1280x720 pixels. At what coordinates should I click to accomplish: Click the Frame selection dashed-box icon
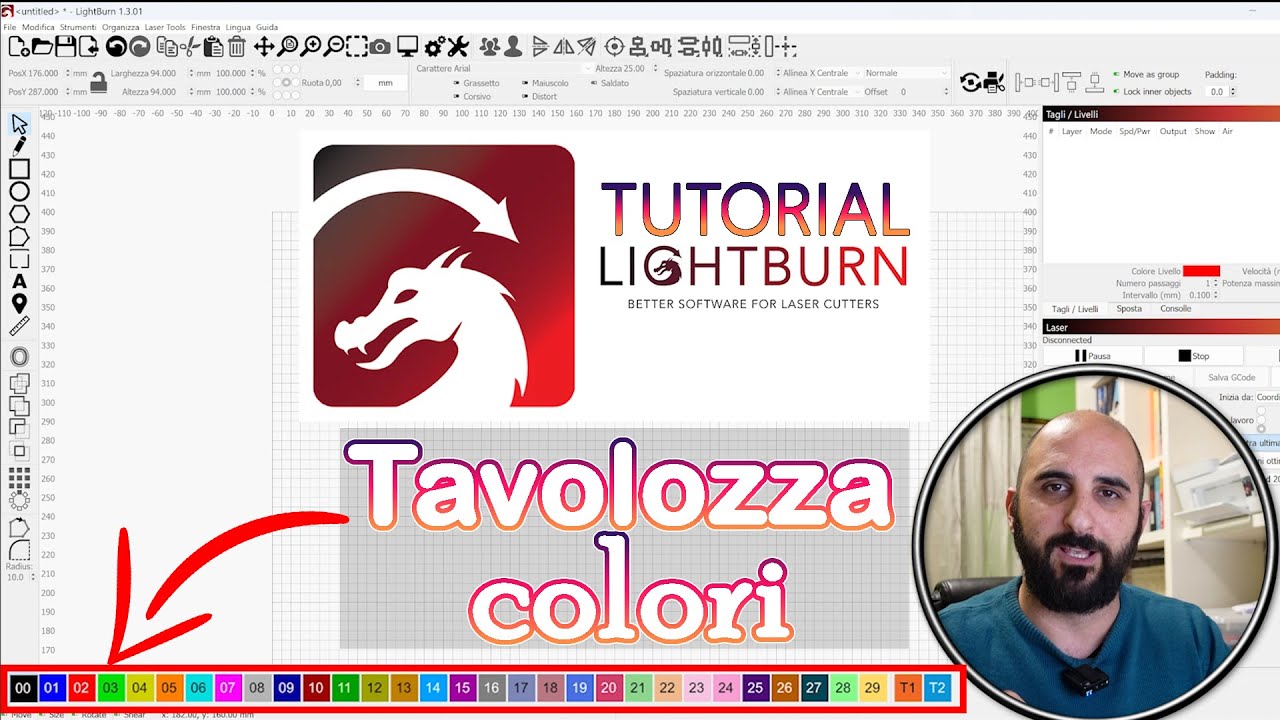click(357, 46)
